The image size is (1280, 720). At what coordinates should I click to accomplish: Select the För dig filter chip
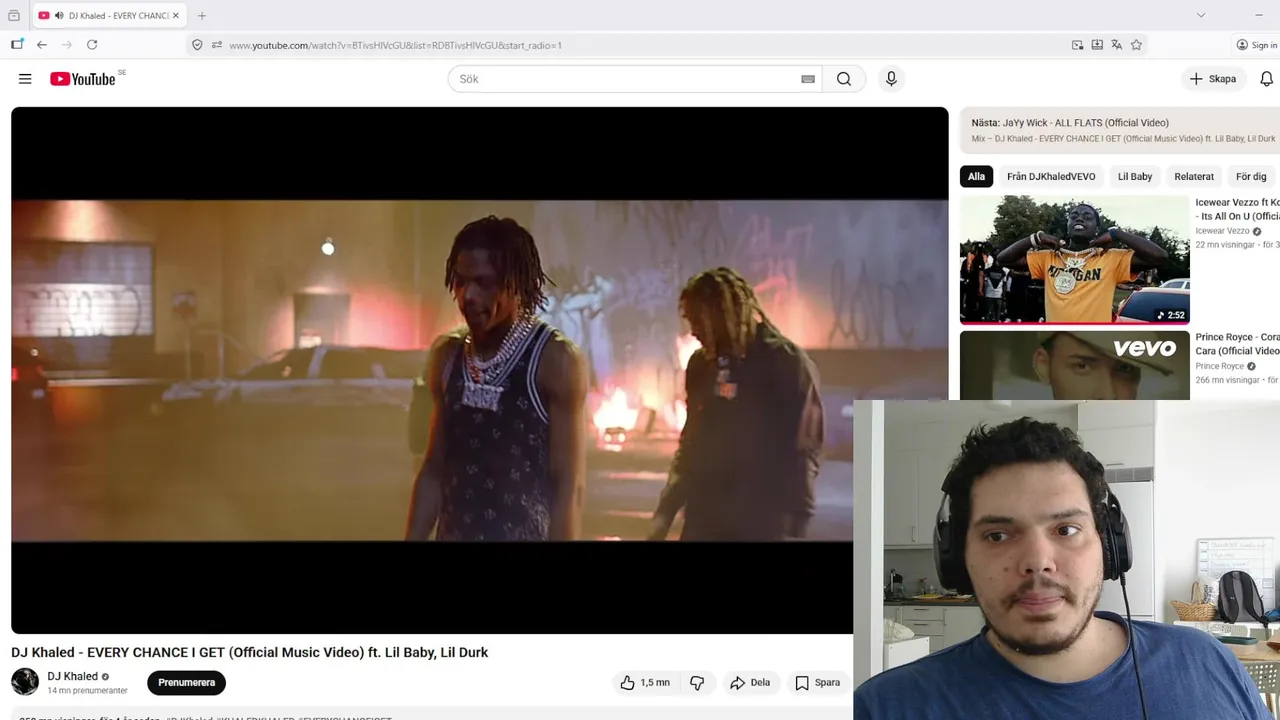[1251, 176]
